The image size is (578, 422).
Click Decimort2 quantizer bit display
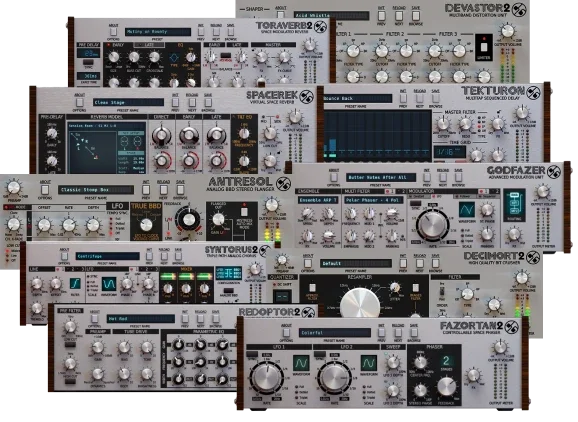[282, 297]
